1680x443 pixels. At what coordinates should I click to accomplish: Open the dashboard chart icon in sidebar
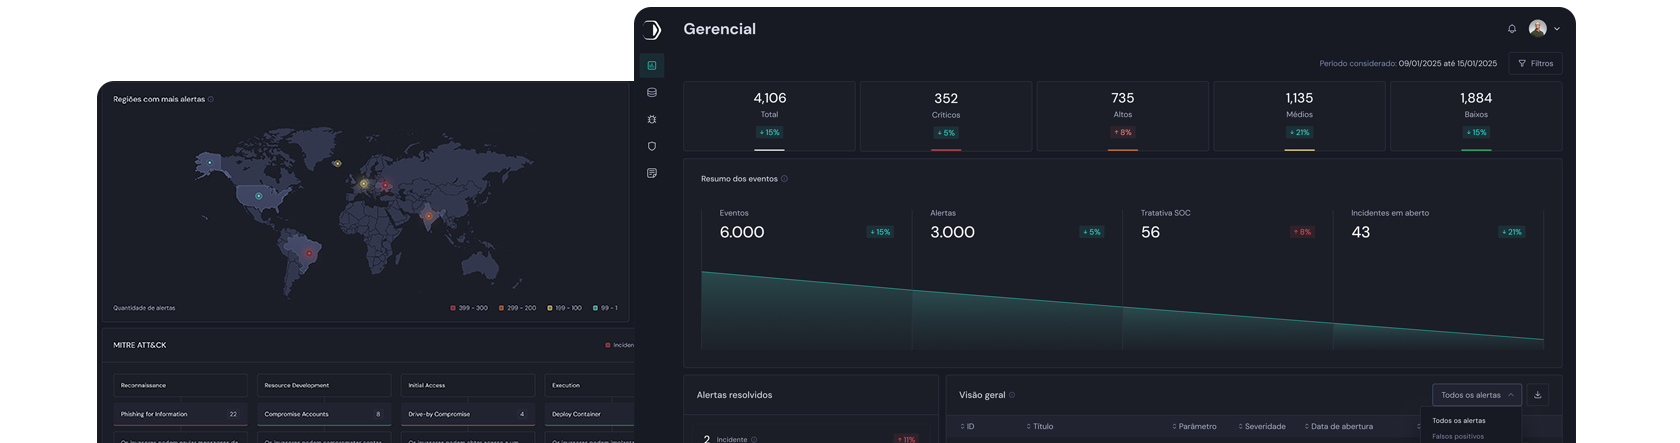pos(652,66)
